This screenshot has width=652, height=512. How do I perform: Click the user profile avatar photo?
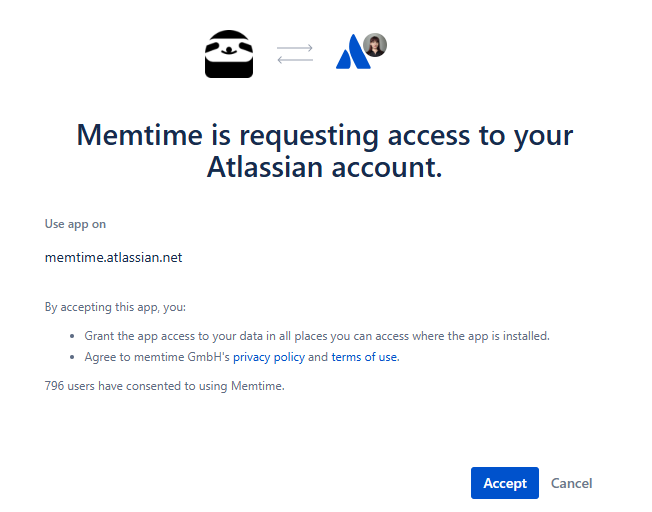click(375, 45)
